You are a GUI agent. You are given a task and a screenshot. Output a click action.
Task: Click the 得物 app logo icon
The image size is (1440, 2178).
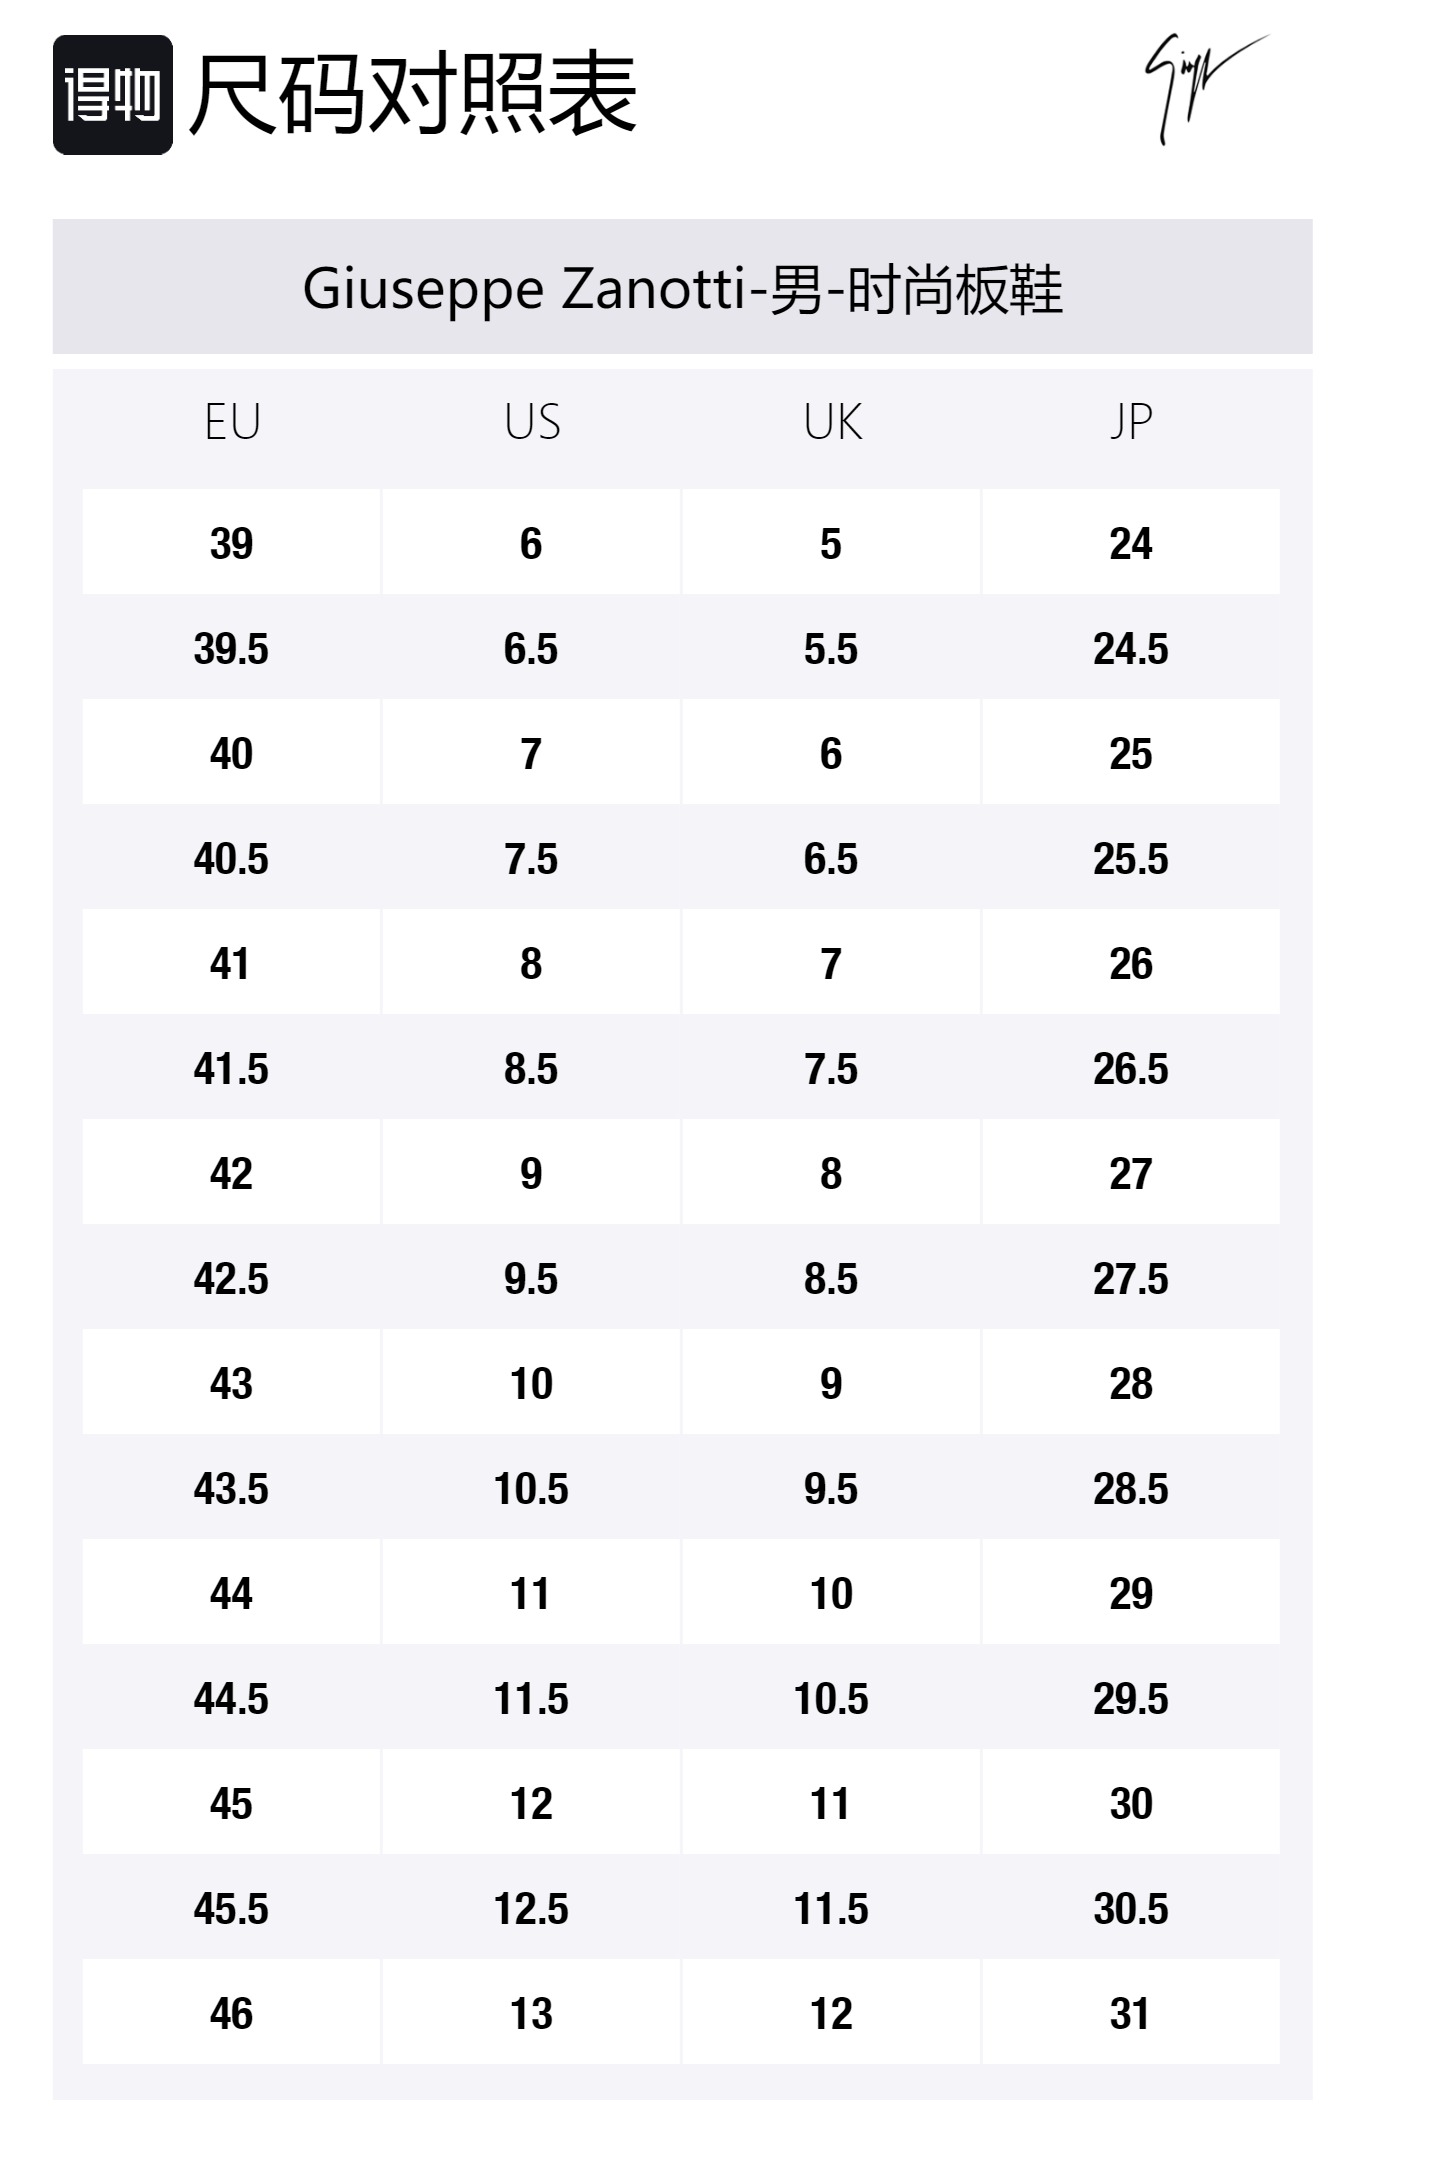coord(112,95)
